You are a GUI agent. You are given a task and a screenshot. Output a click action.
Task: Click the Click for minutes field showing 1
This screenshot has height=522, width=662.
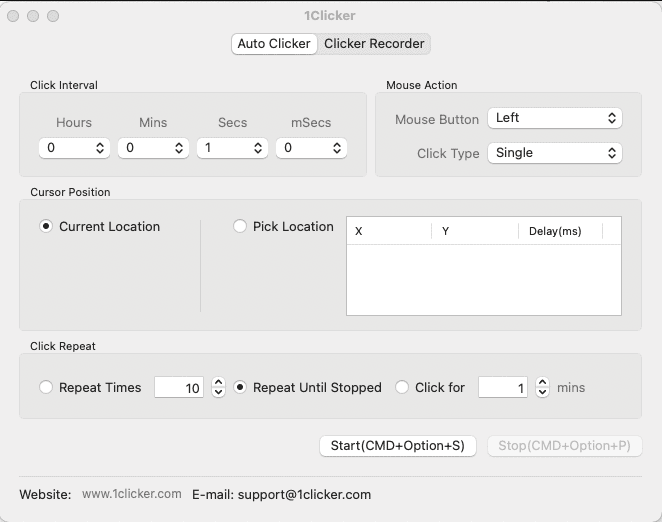(x=503, y=387)
